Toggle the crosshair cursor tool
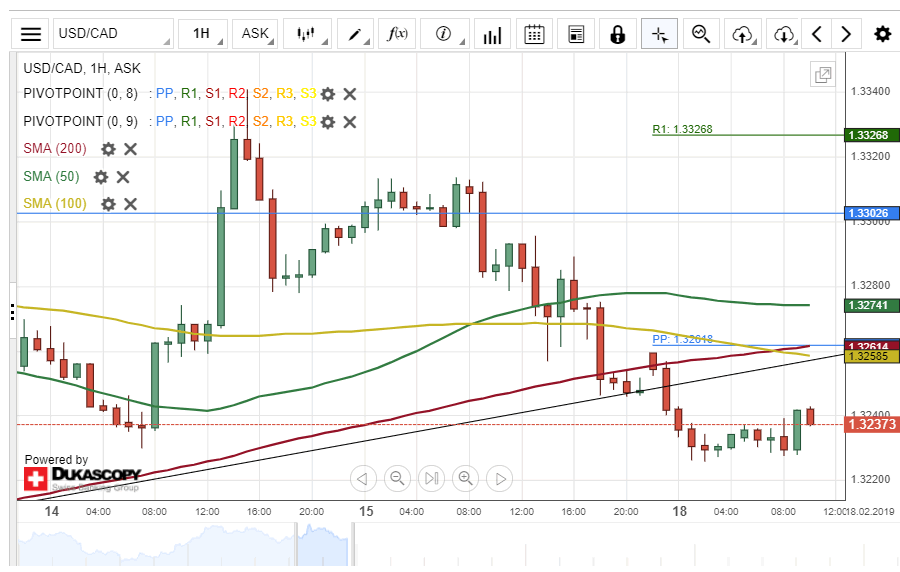Viewport: 900px width, 572px height. coord(660,34)
